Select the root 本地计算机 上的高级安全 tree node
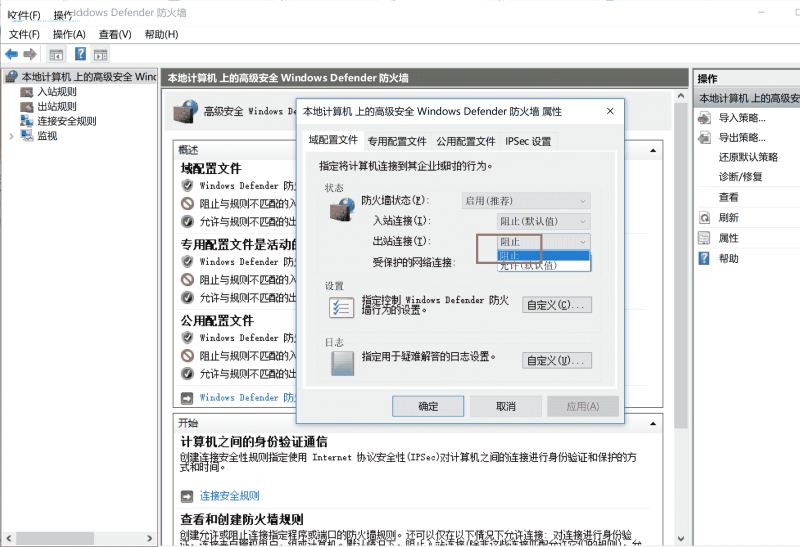The image size is (800, 547). [x=88, y=77]
